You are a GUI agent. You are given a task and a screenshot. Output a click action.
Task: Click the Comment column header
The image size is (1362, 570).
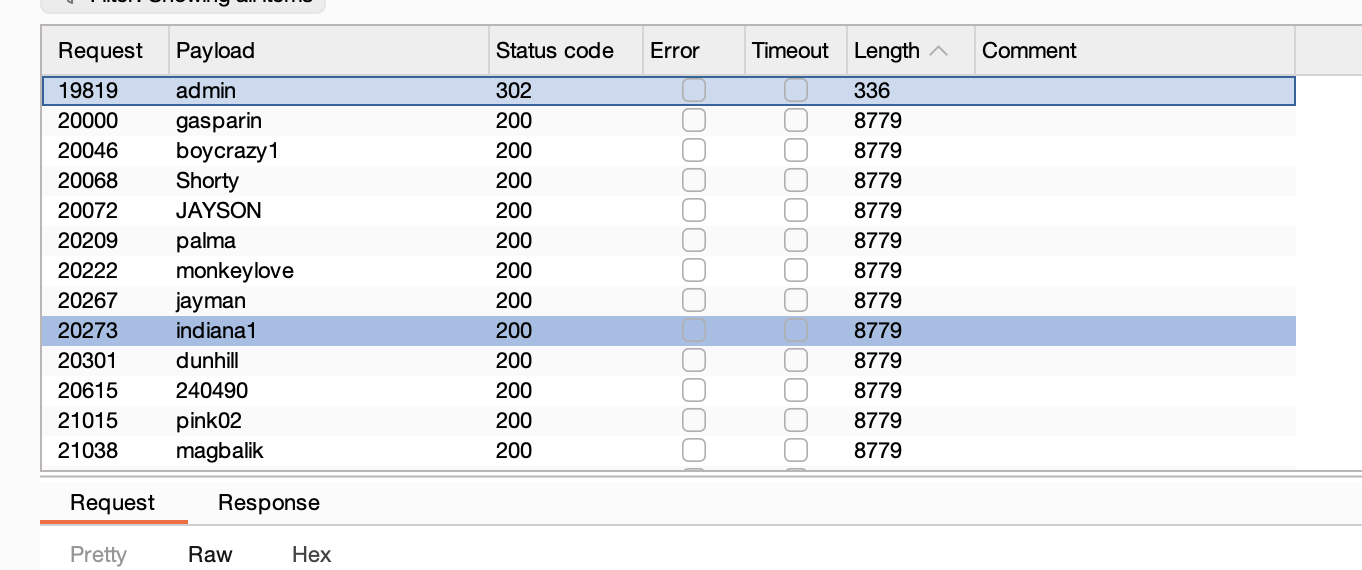click(1029, 51)
